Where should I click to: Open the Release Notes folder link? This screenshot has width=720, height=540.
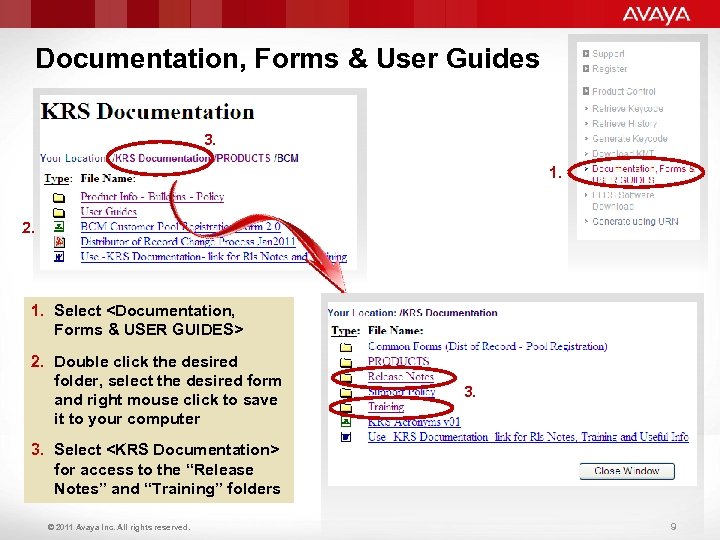coord(401,377)
